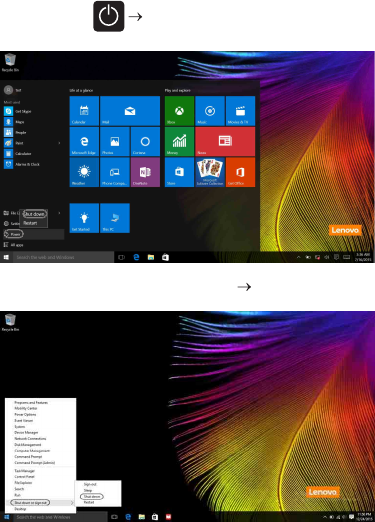Open the Microsoft Edge tile
The width and height of the screenshot is (375, 522).
point(84,142)
